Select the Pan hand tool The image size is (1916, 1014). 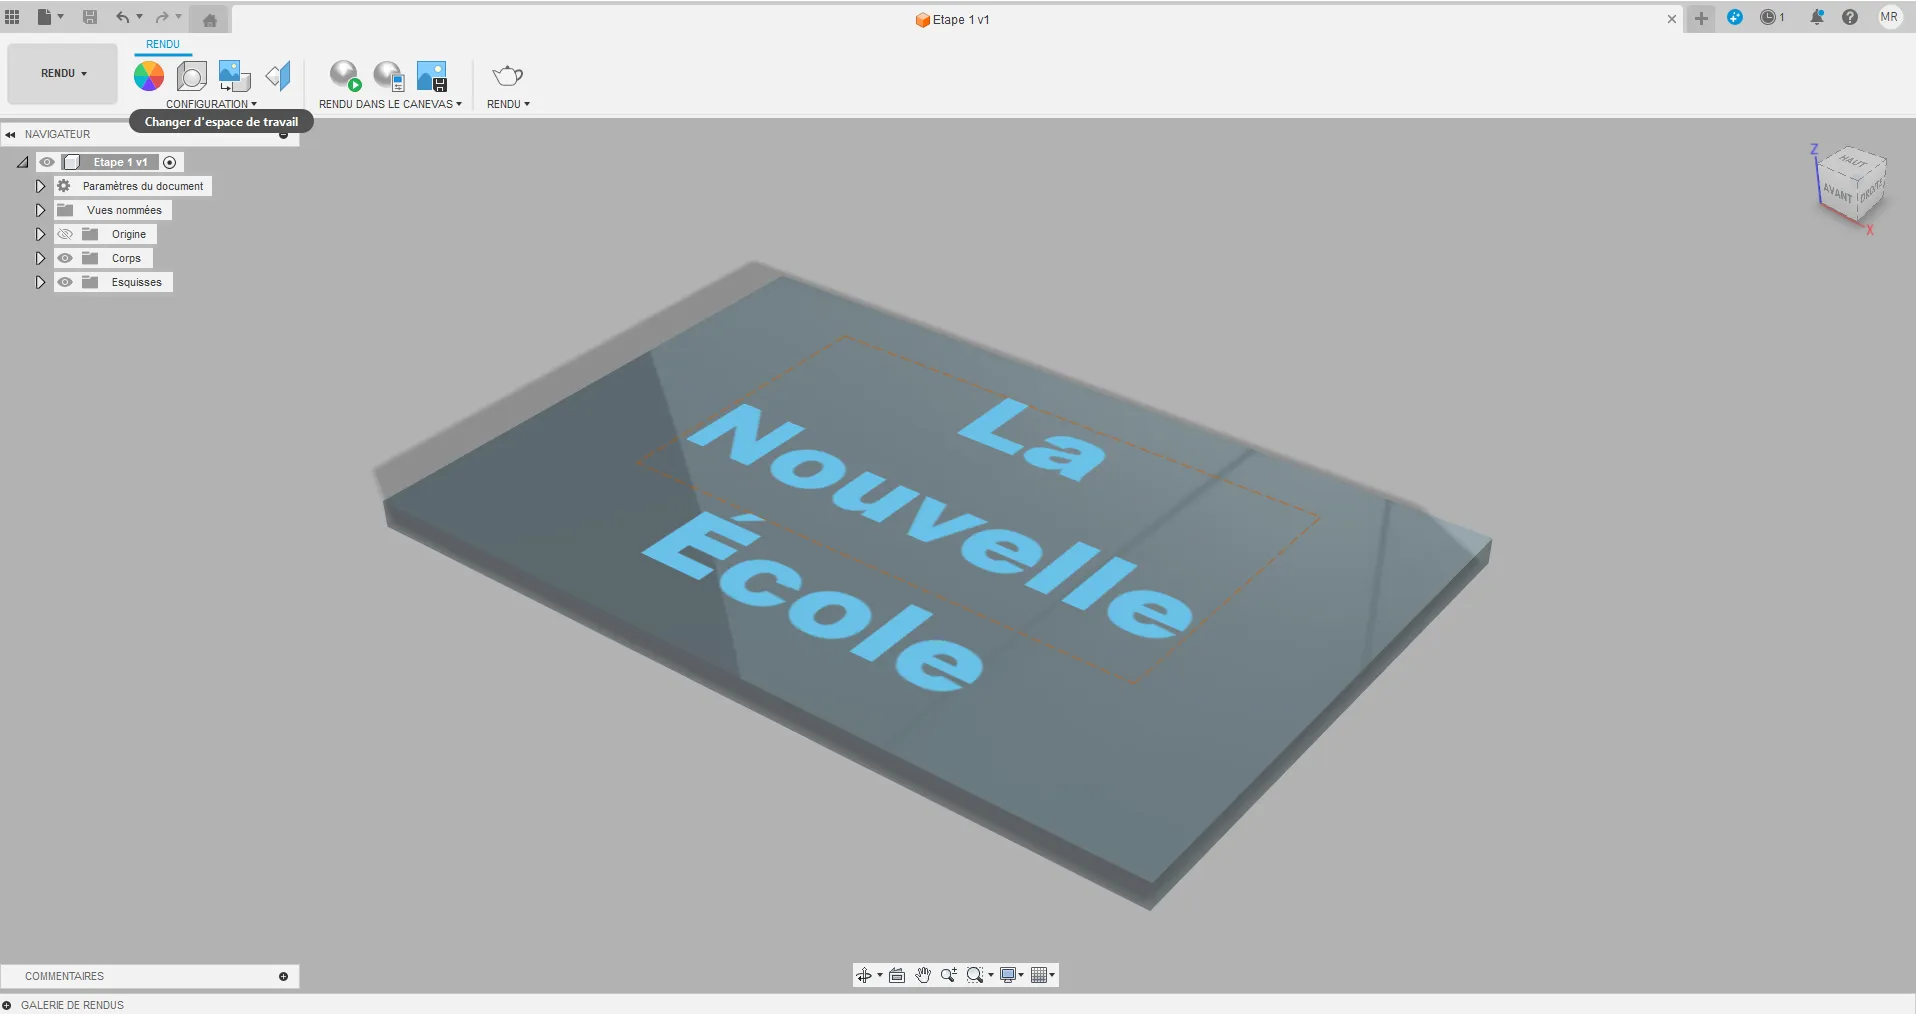(x=923, y=975)
